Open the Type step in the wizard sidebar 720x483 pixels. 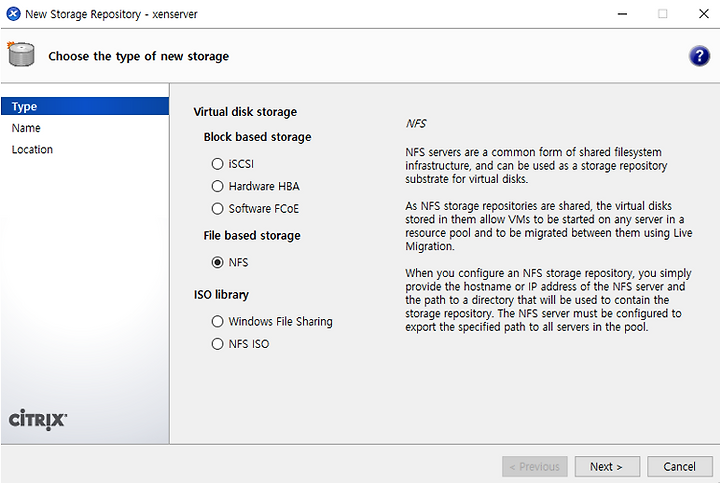tap(85, 106)
